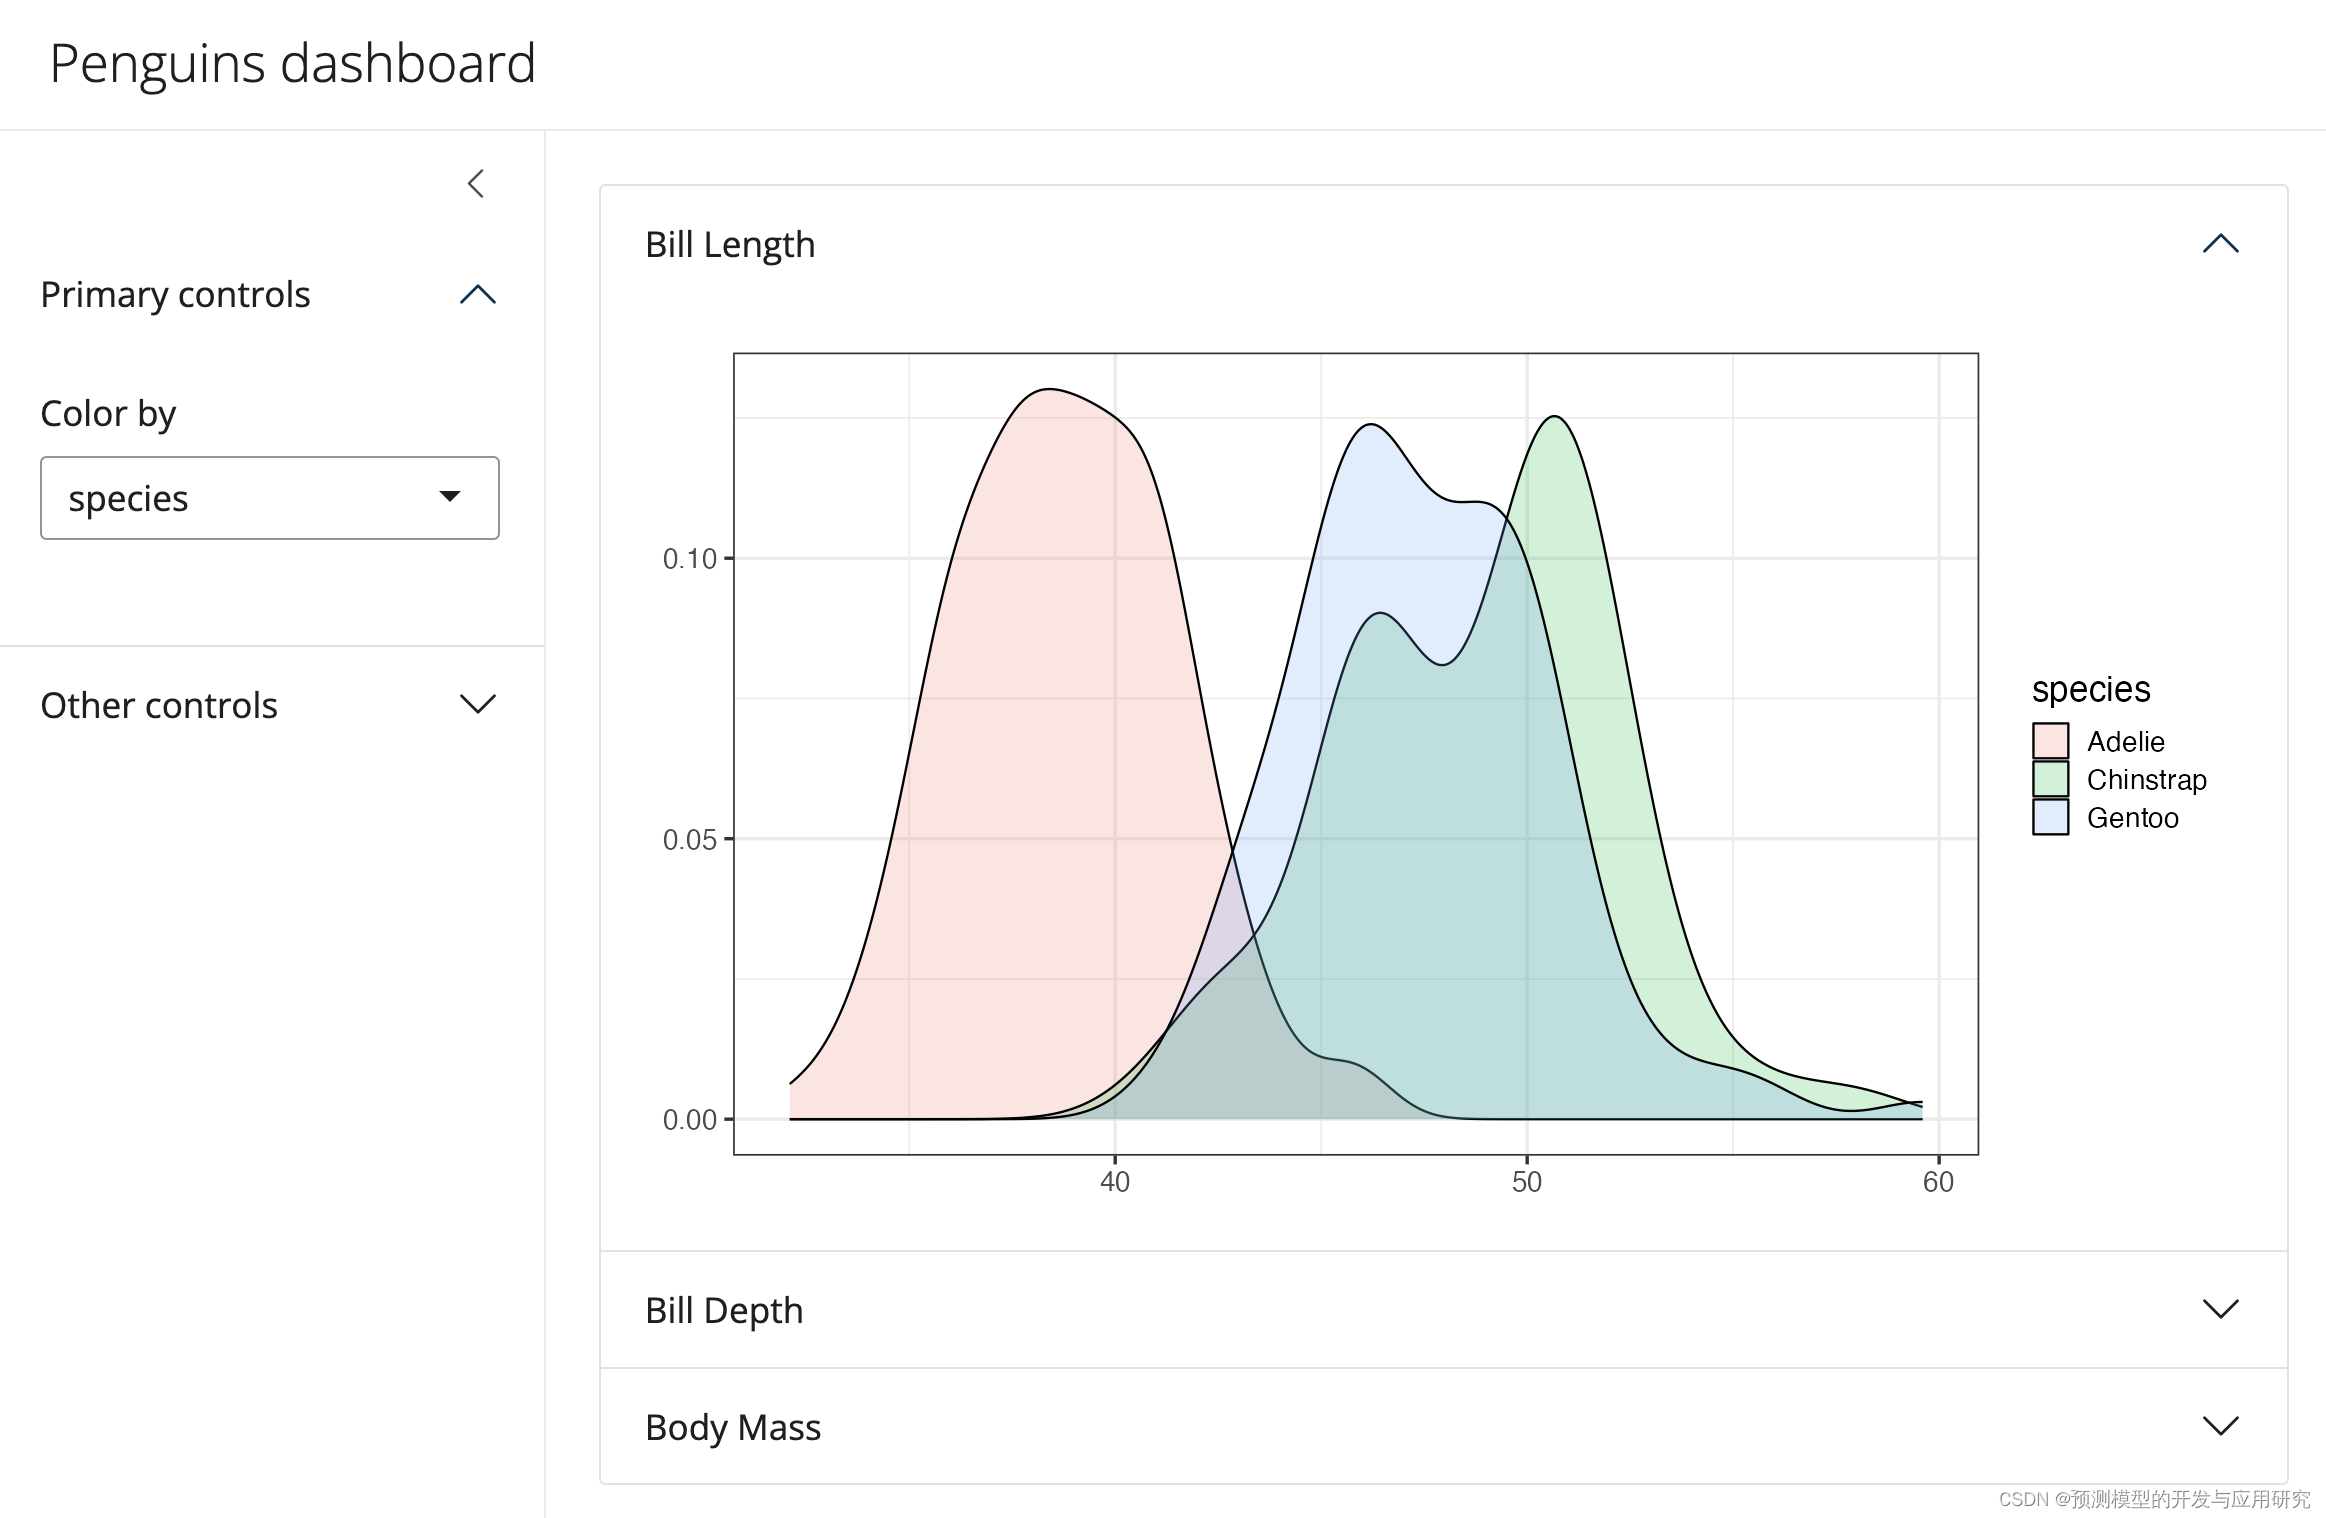Open the Bill Depth accordion section

point(724,1310)
